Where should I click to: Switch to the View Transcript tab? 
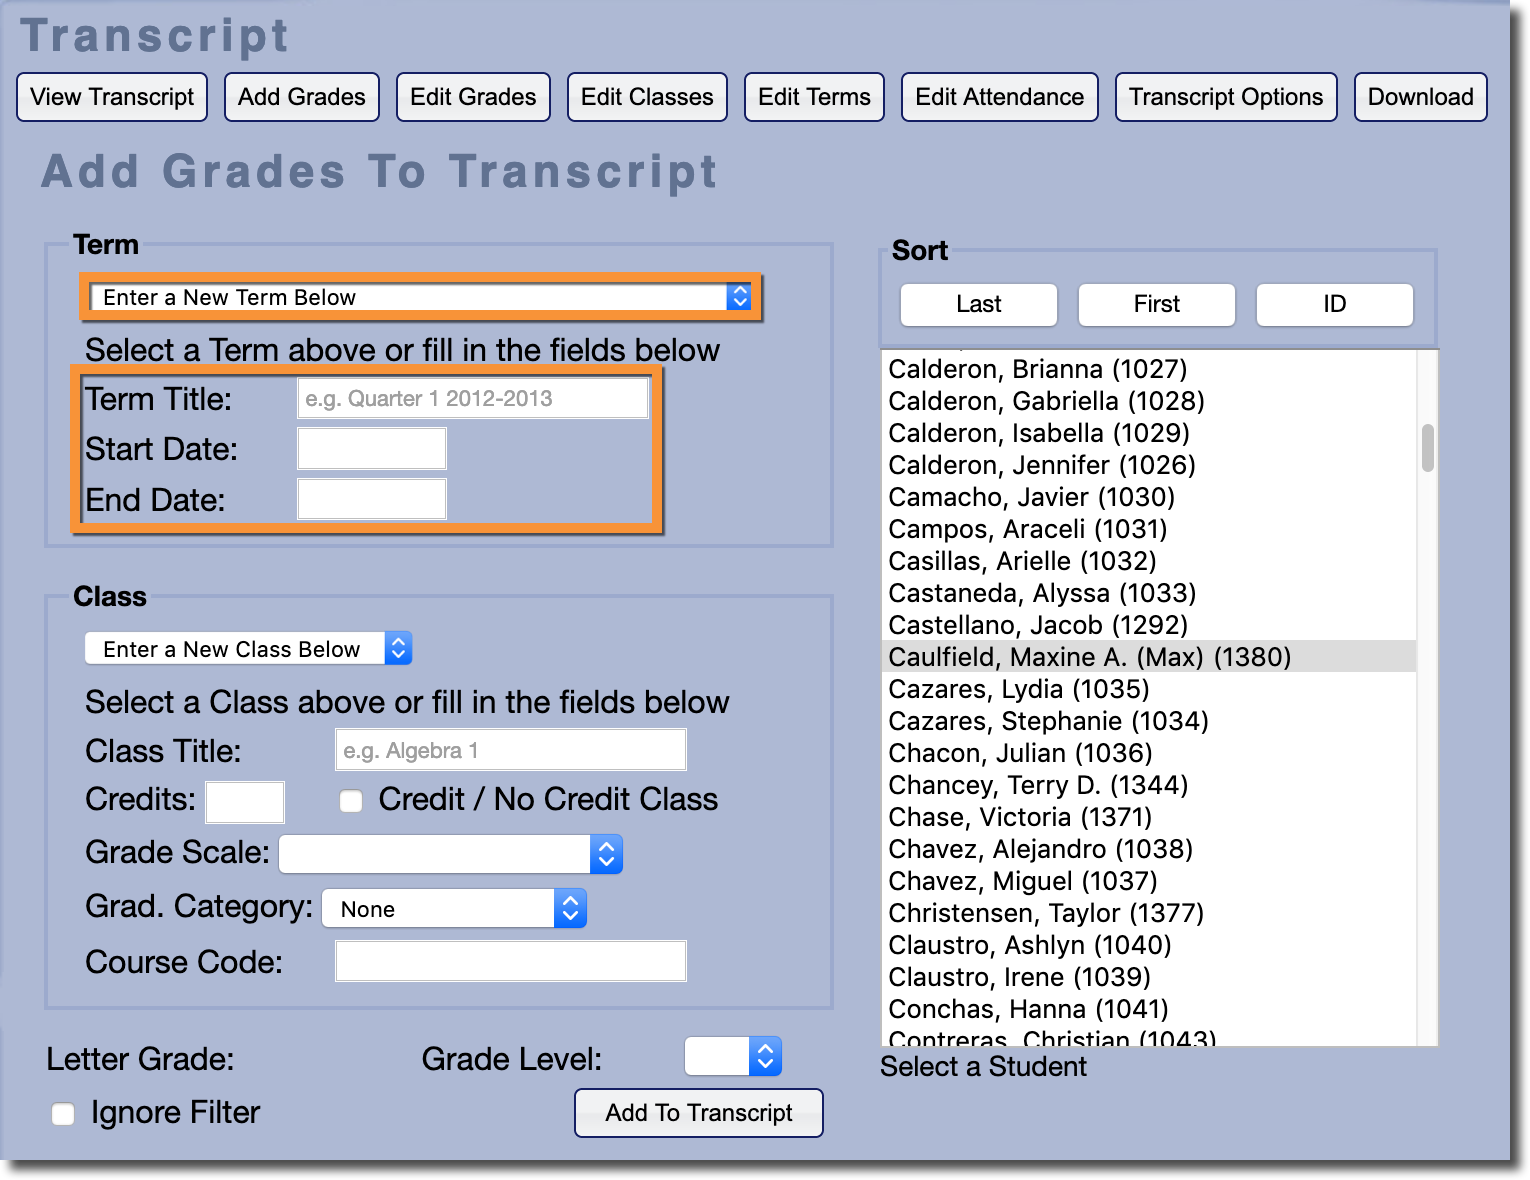coord(112,97)
